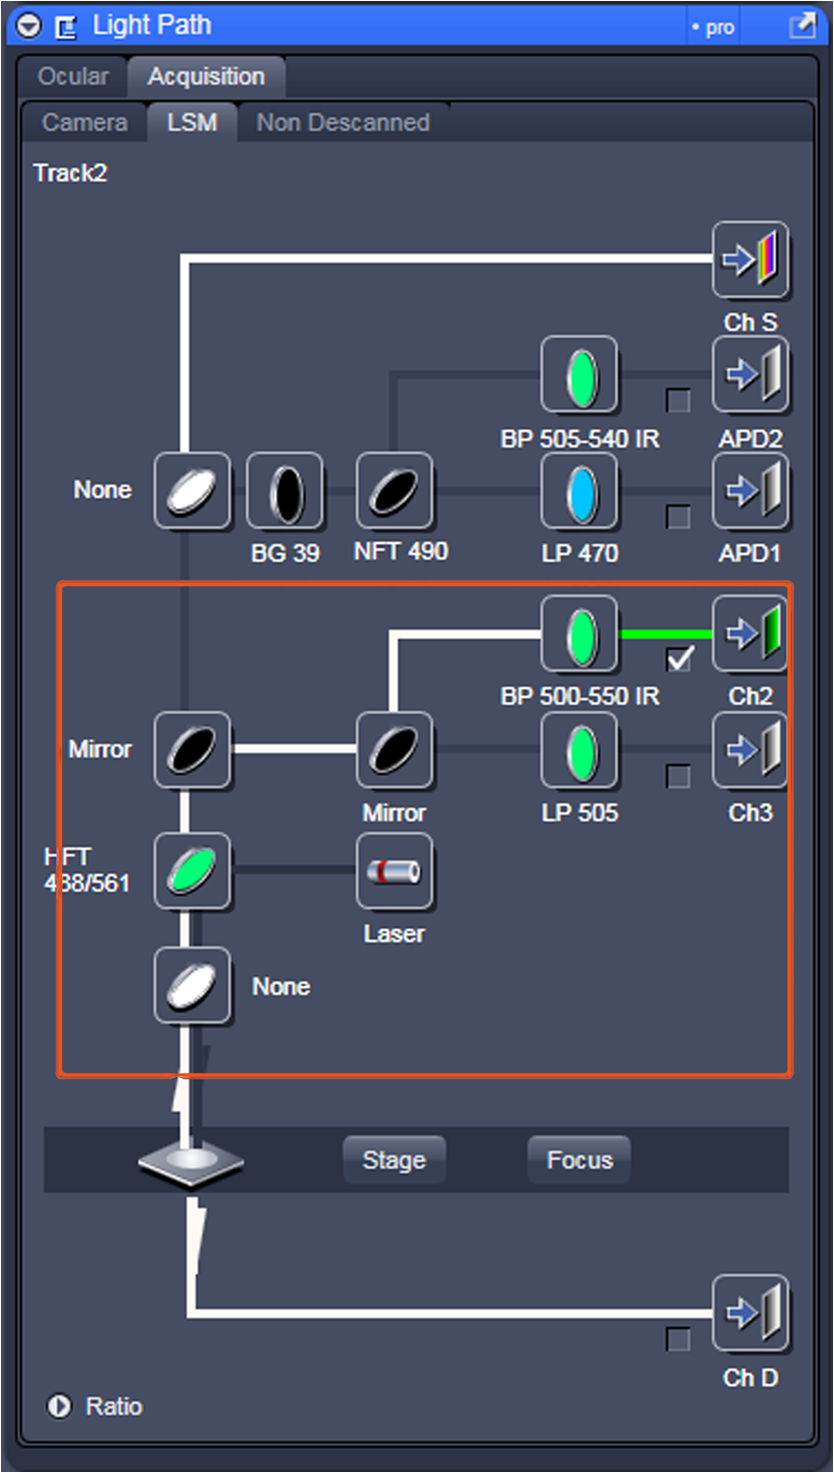The image size is (834, 1473).
Task: Click the BP 500-550 IR label text
Action: coord(580,696)
